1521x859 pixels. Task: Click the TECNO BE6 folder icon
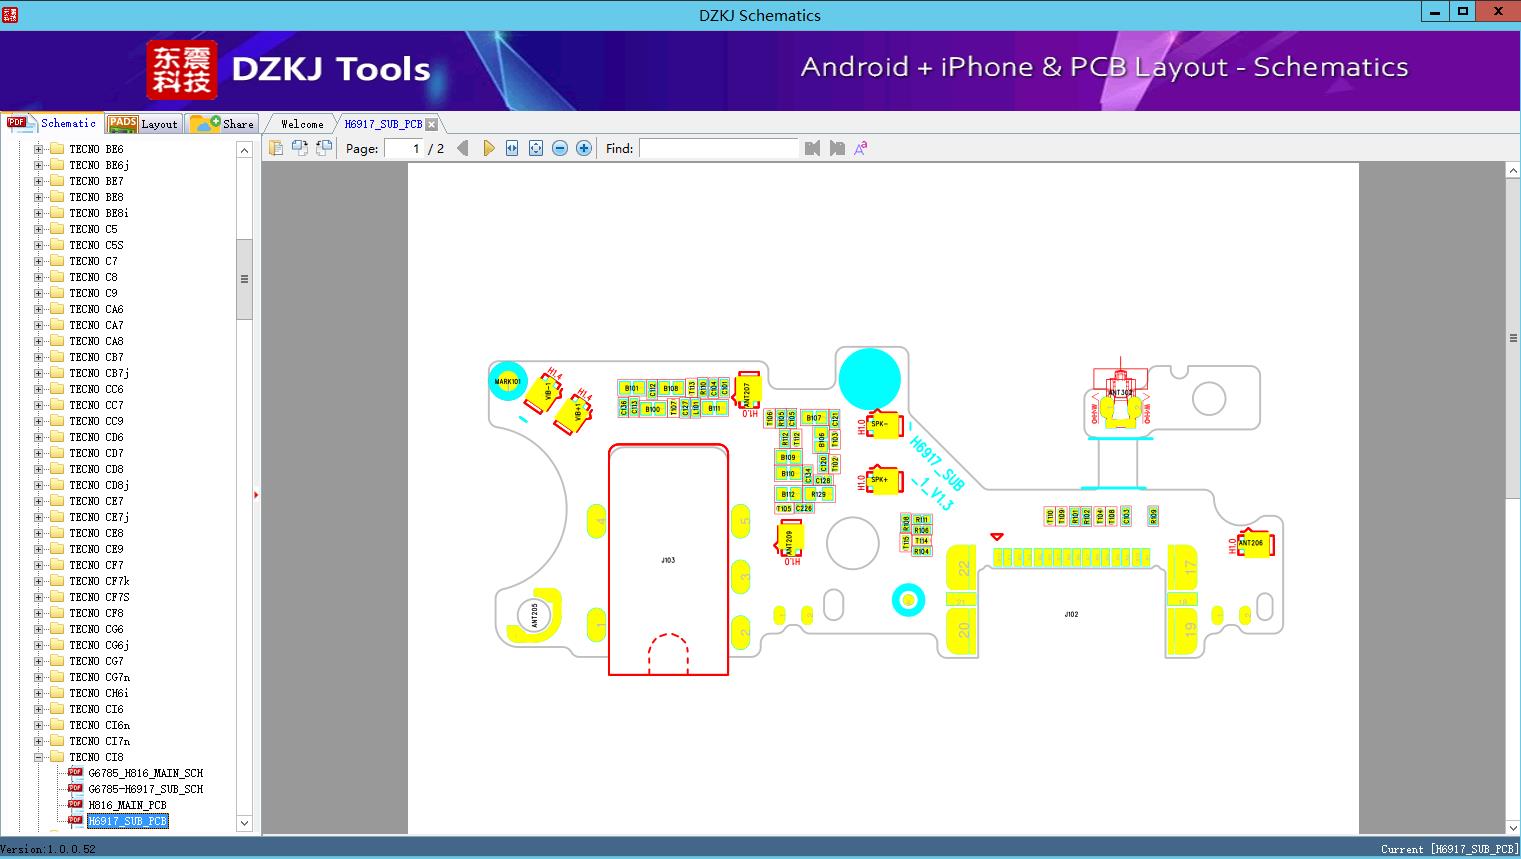pos(57,149)
